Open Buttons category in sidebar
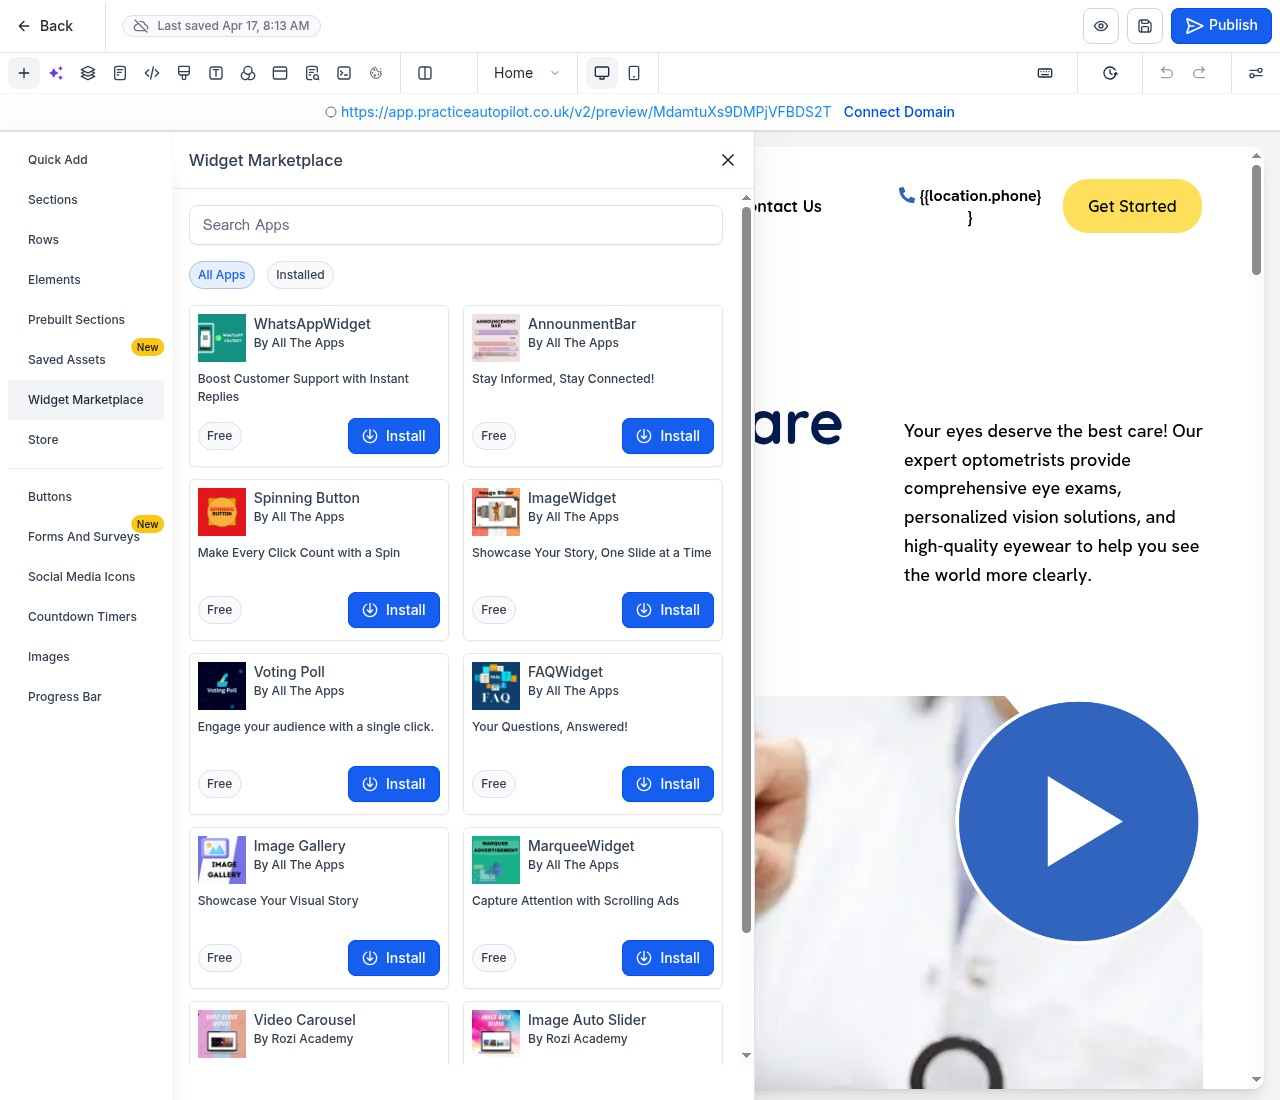 86,497
